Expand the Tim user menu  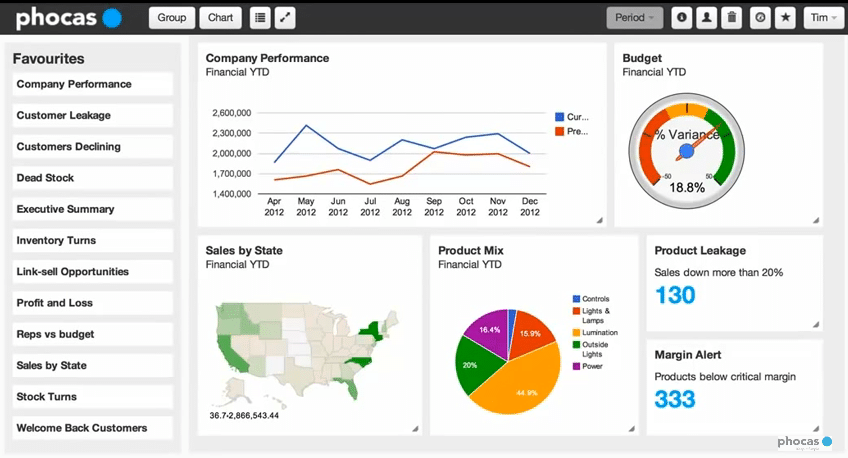[824, 18]
